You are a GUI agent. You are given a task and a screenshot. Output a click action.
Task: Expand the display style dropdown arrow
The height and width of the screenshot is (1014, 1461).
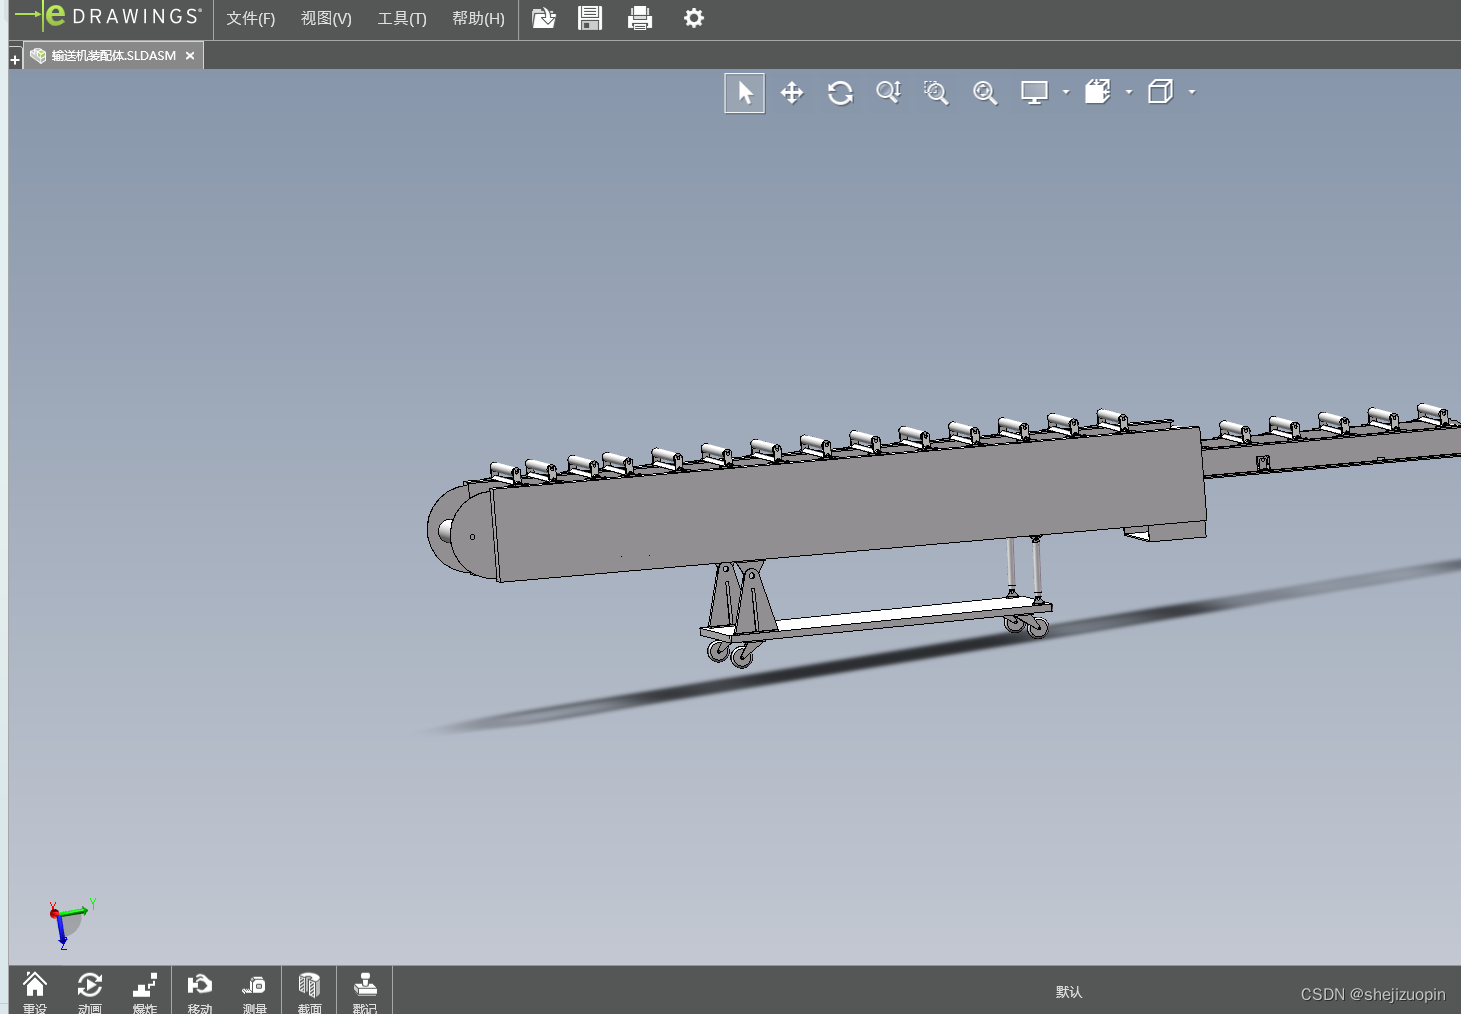pyautogui.click(x=1192, y=92)
